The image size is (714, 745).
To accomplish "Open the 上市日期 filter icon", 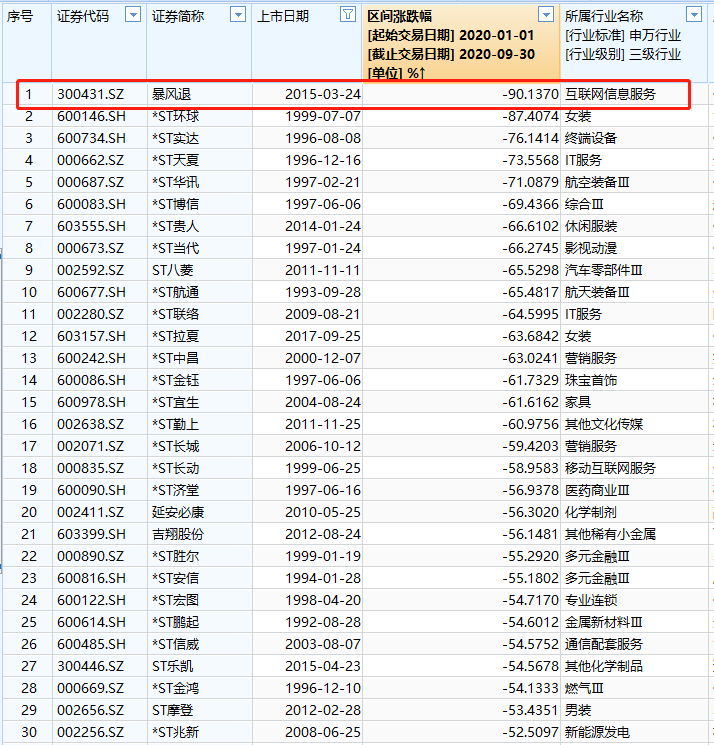I will (x=348, y=15).
